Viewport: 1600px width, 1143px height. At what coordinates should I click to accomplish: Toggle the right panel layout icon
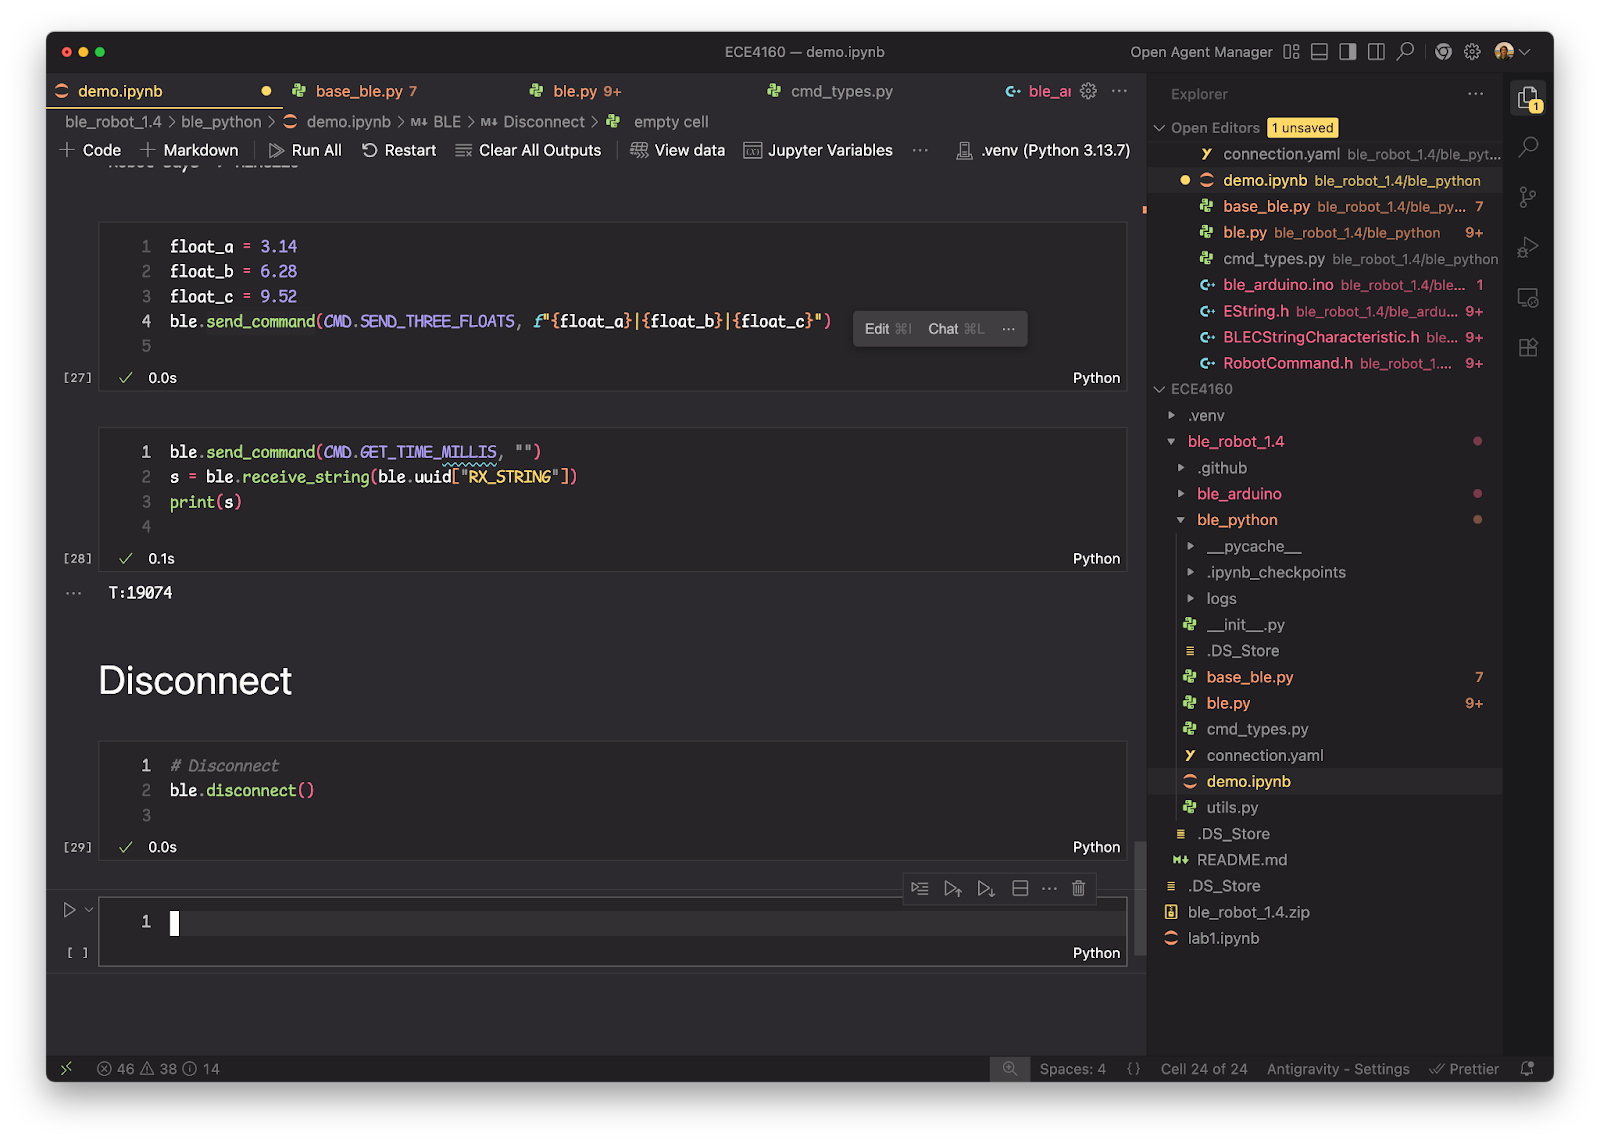[x=1347, y=51]
